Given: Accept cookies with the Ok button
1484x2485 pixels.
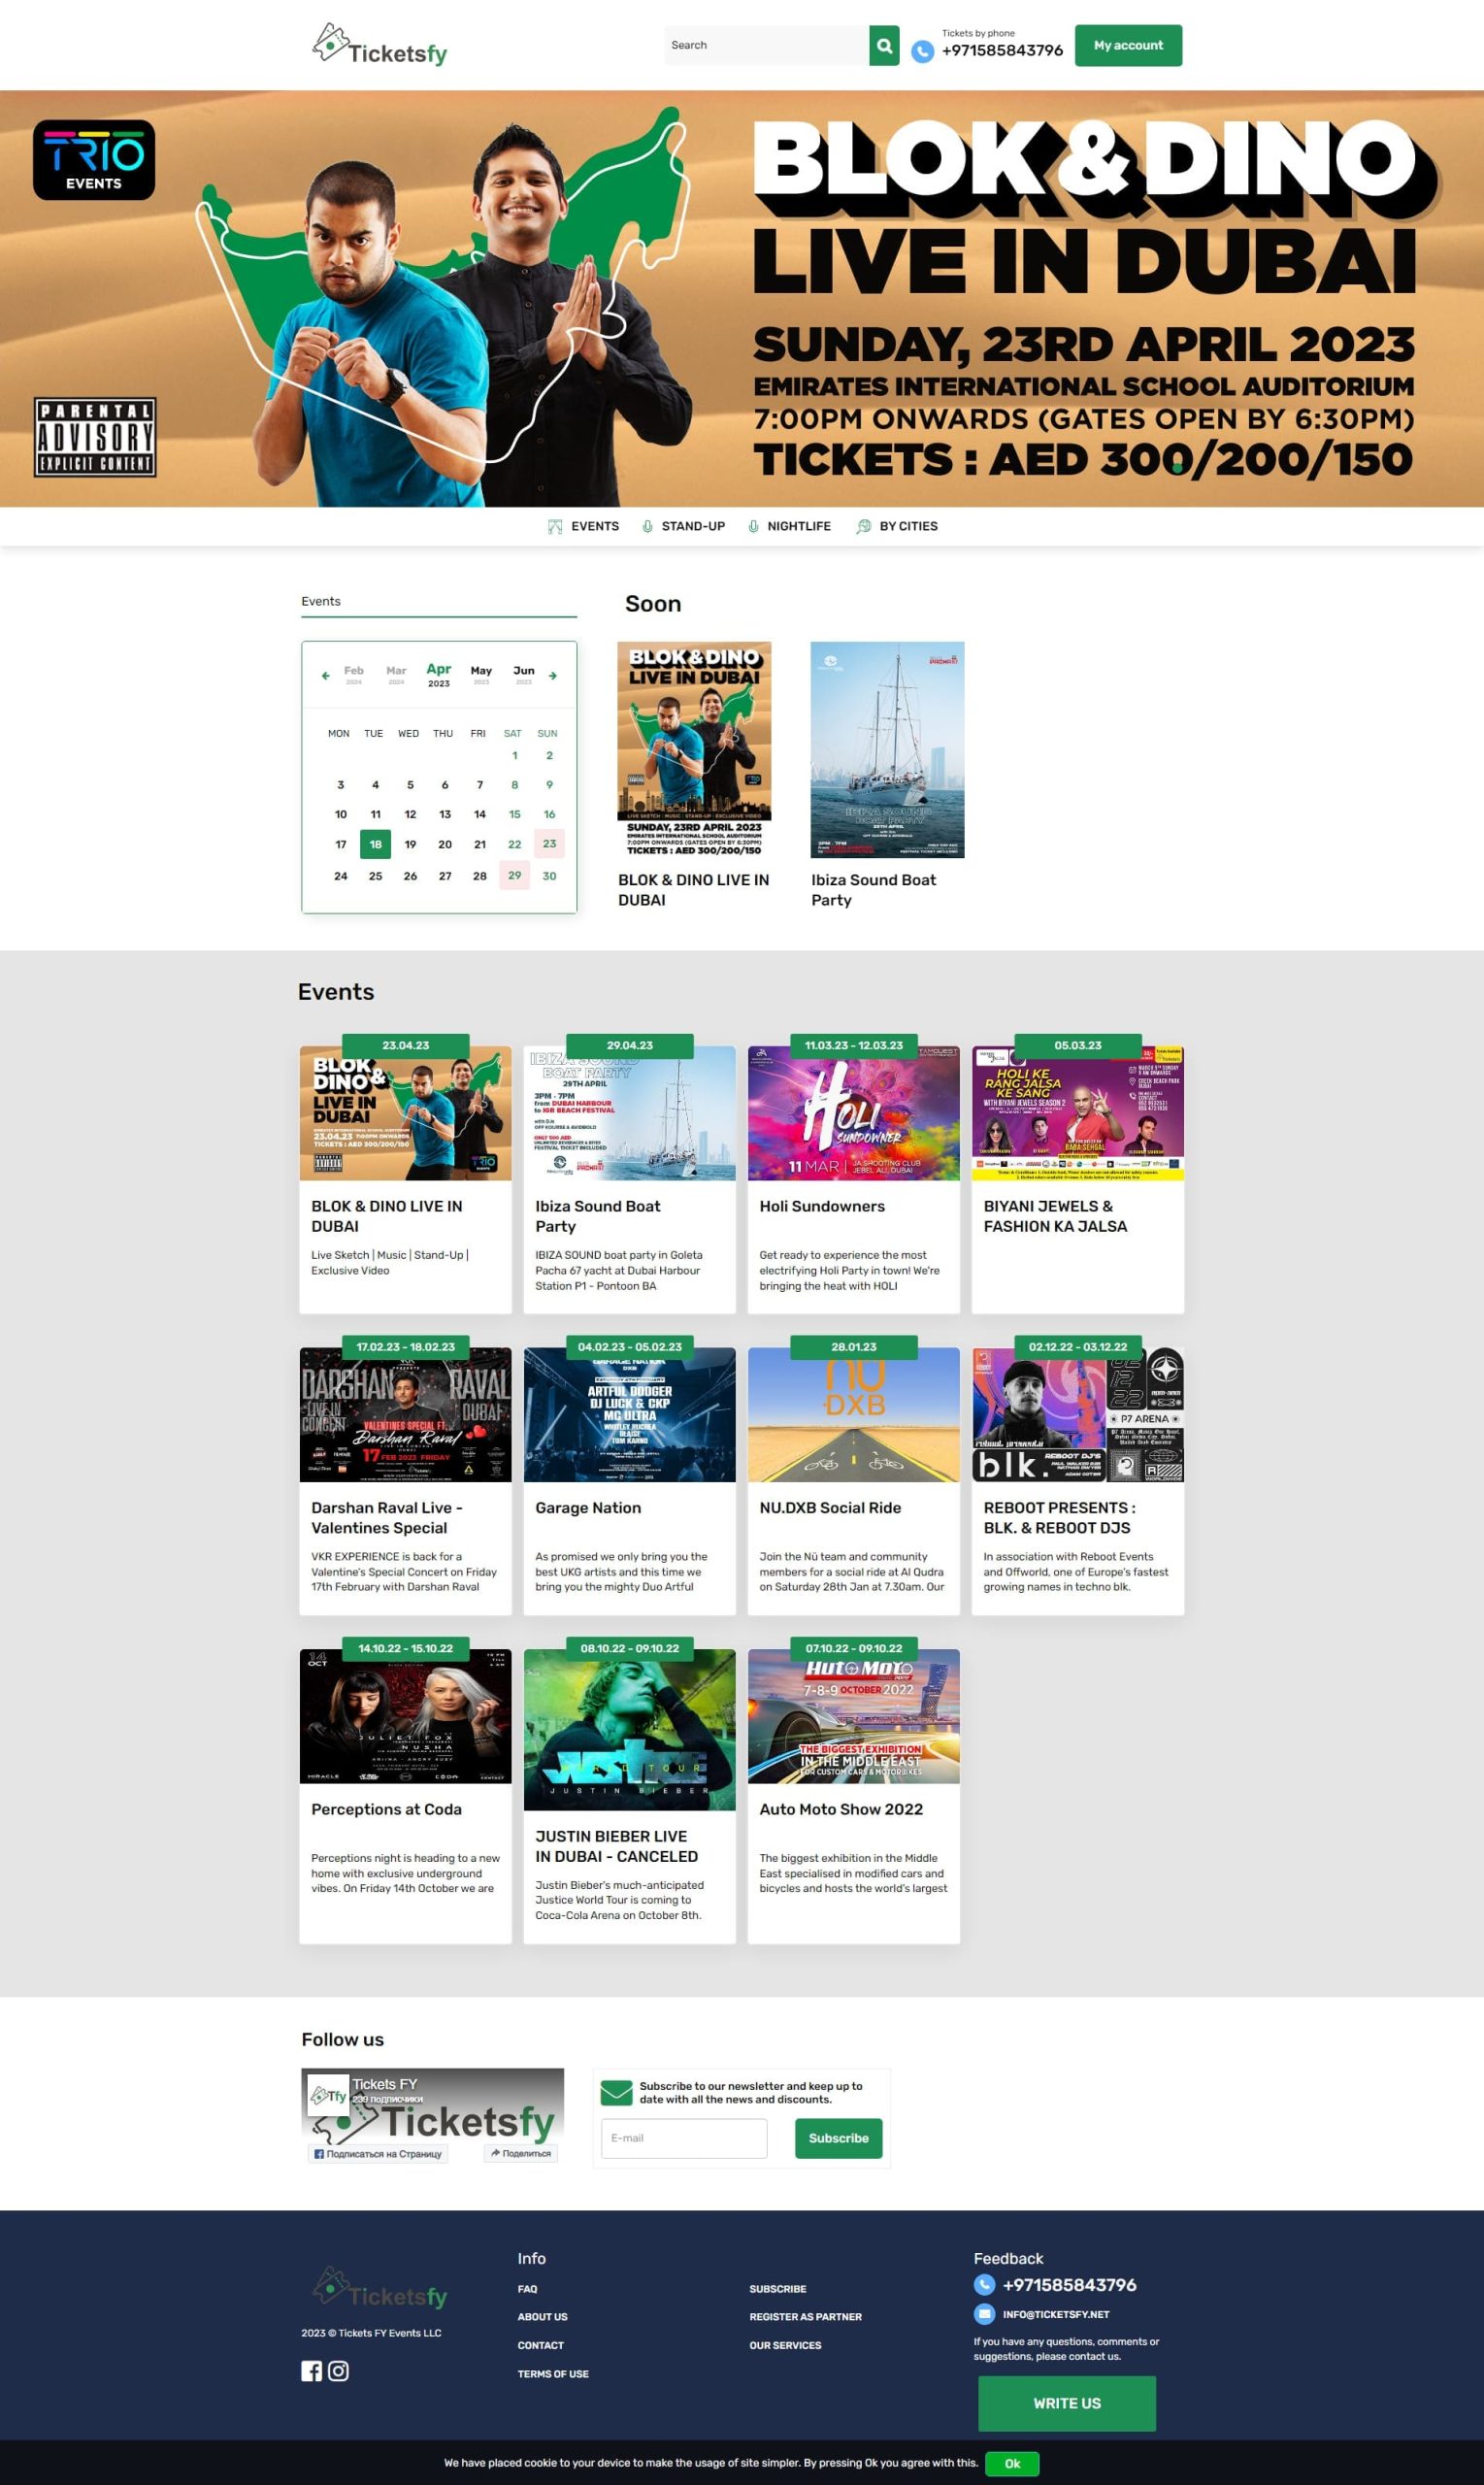Looking at the screenshot, I should [x=1011, y=2463].
